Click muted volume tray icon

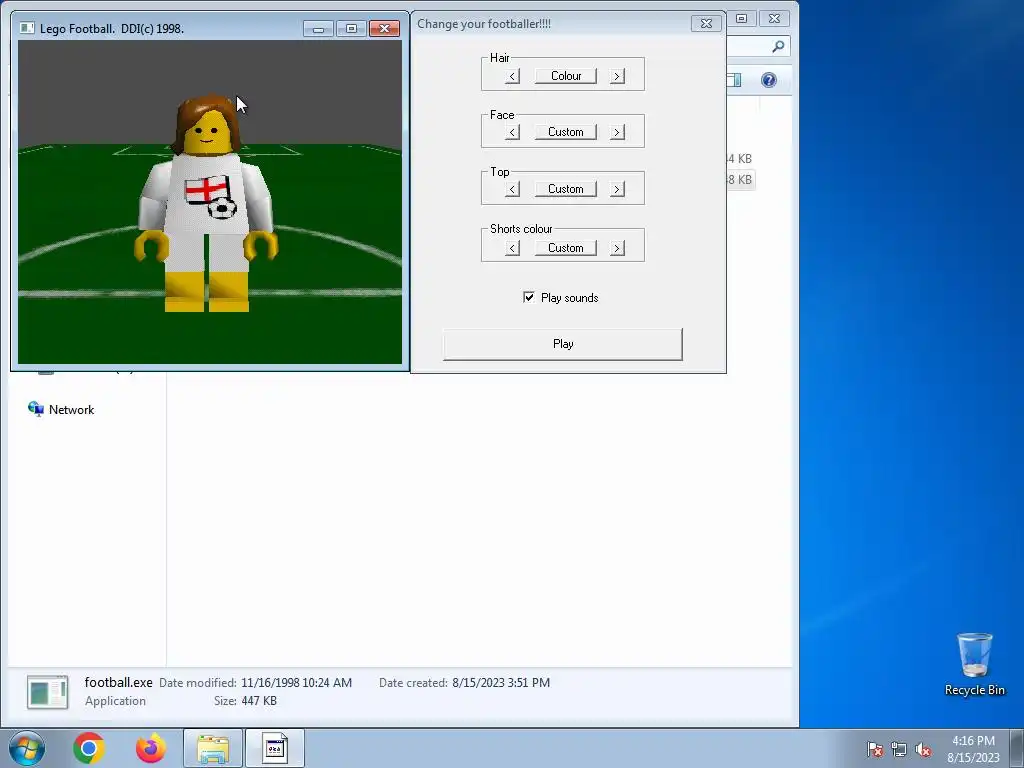[923, 750]
